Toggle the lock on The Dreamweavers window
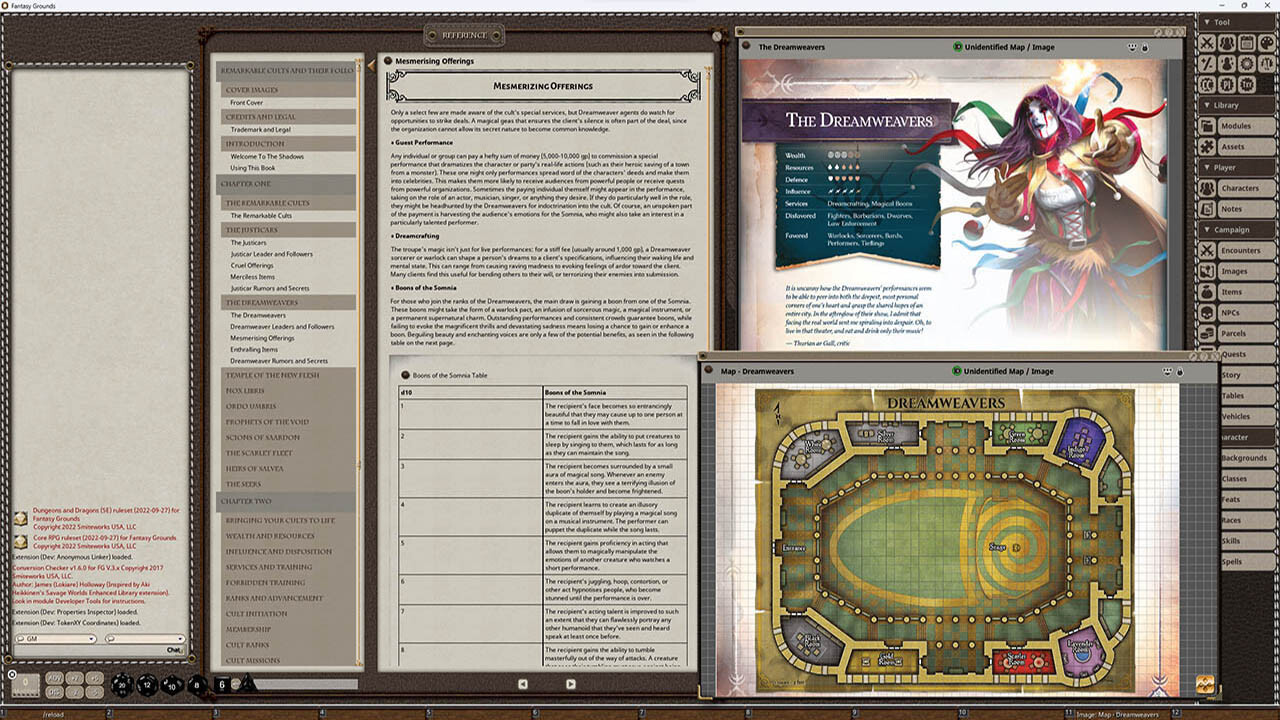Screen dimensions: 1280x720 point(1144,47)
